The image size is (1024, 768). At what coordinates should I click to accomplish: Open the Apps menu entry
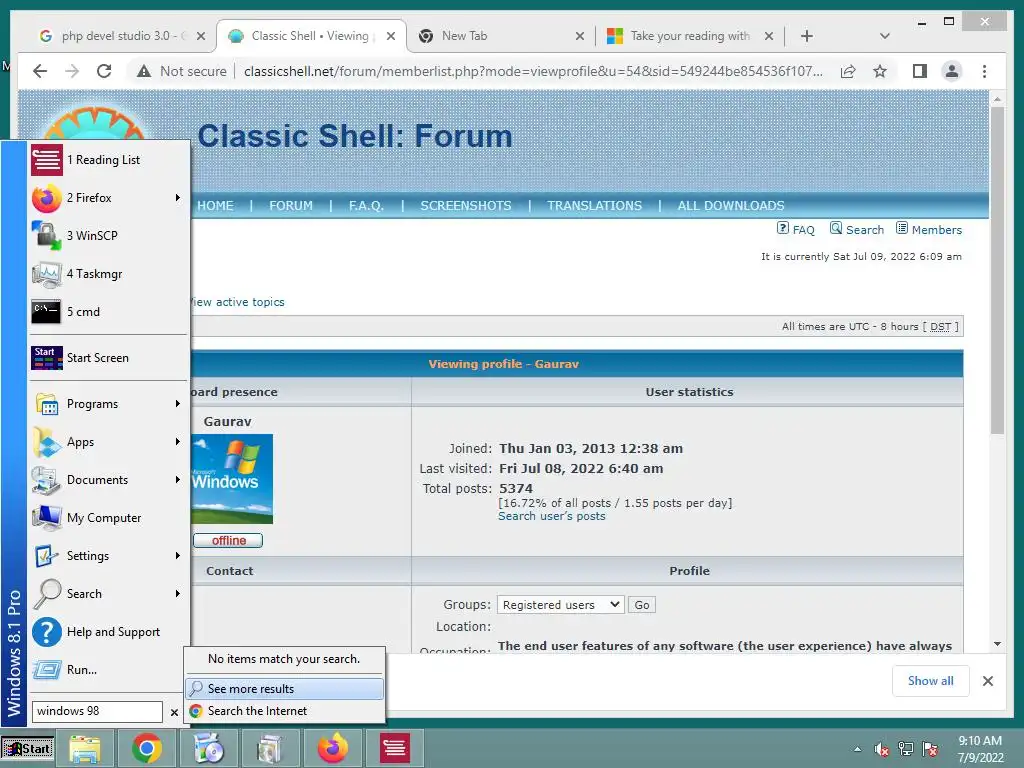pyautogui.click(x=108, y=442)
